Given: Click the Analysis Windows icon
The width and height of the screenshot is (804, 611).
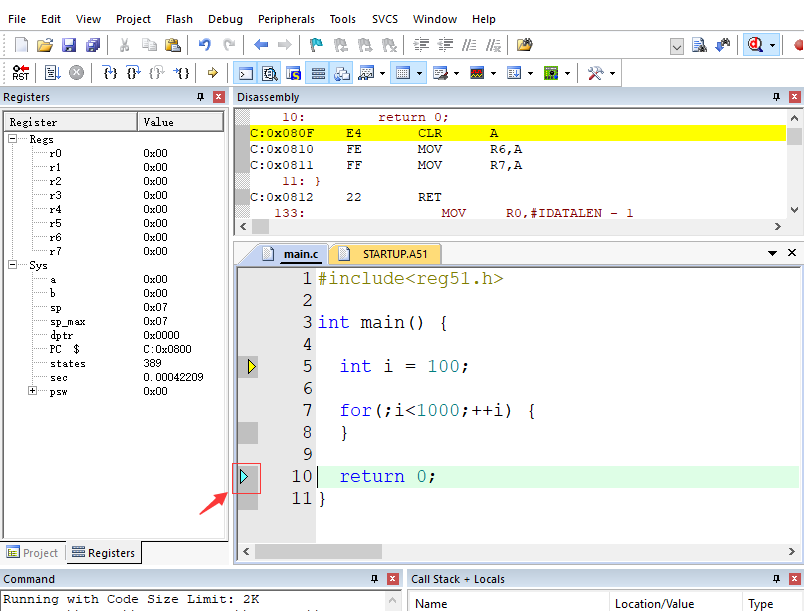Looking at the screenshot, I should point(477,73).
